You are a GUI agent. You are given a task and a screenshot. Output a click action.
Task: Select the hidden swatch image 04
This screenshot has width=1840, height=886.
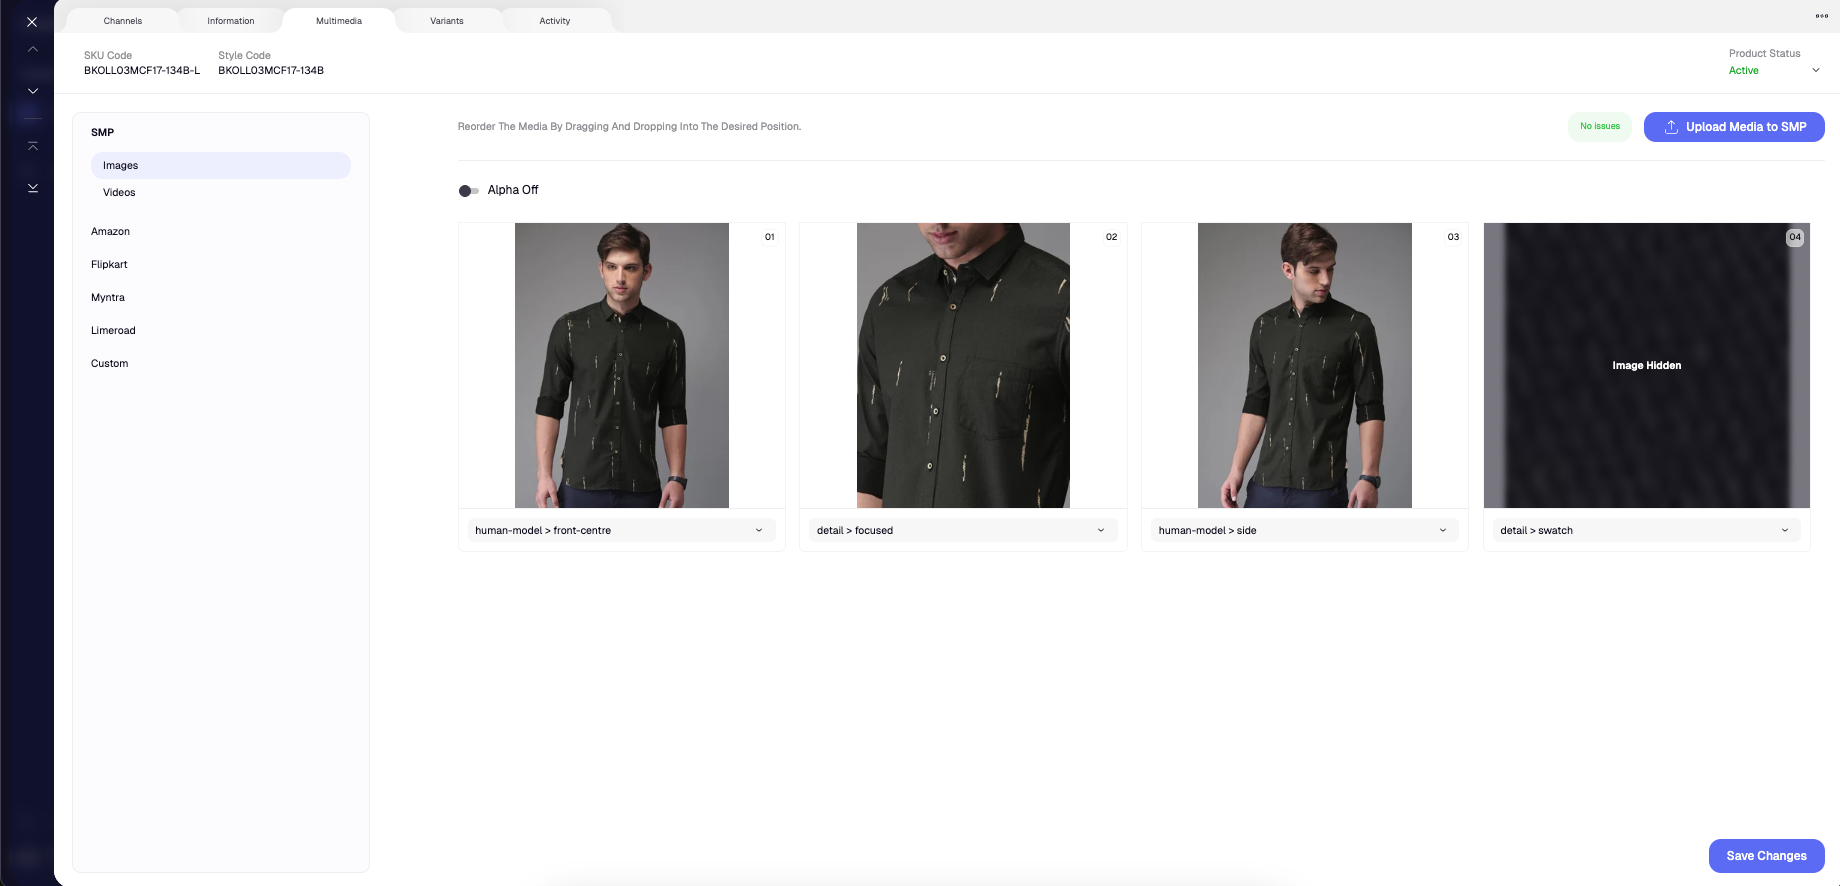[1646, 365]
